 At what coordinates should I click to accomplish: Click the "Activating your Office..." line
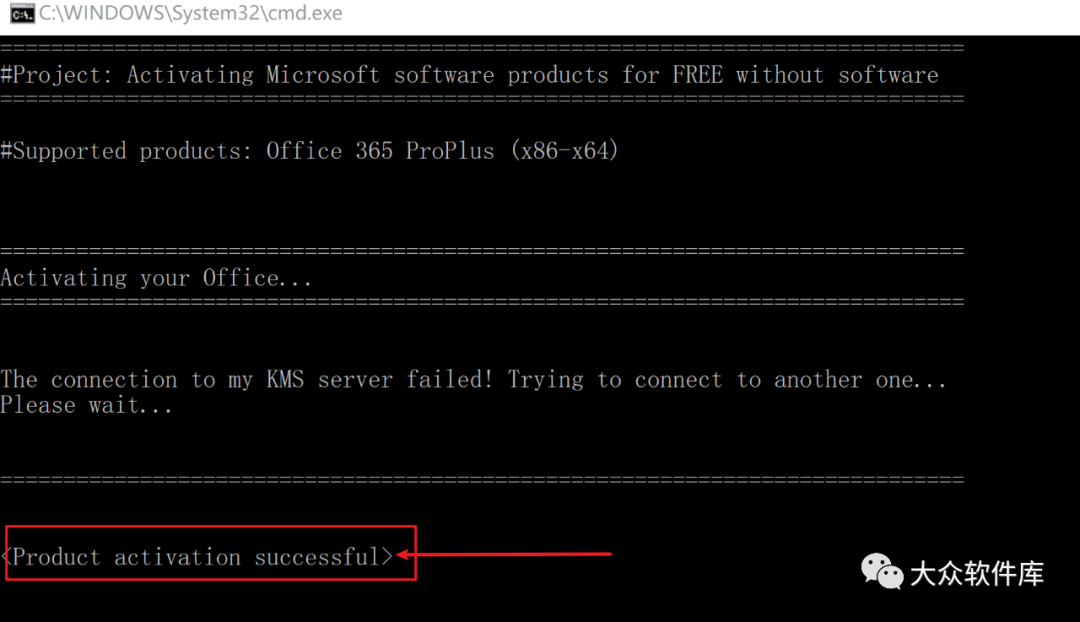coord(156,278)
